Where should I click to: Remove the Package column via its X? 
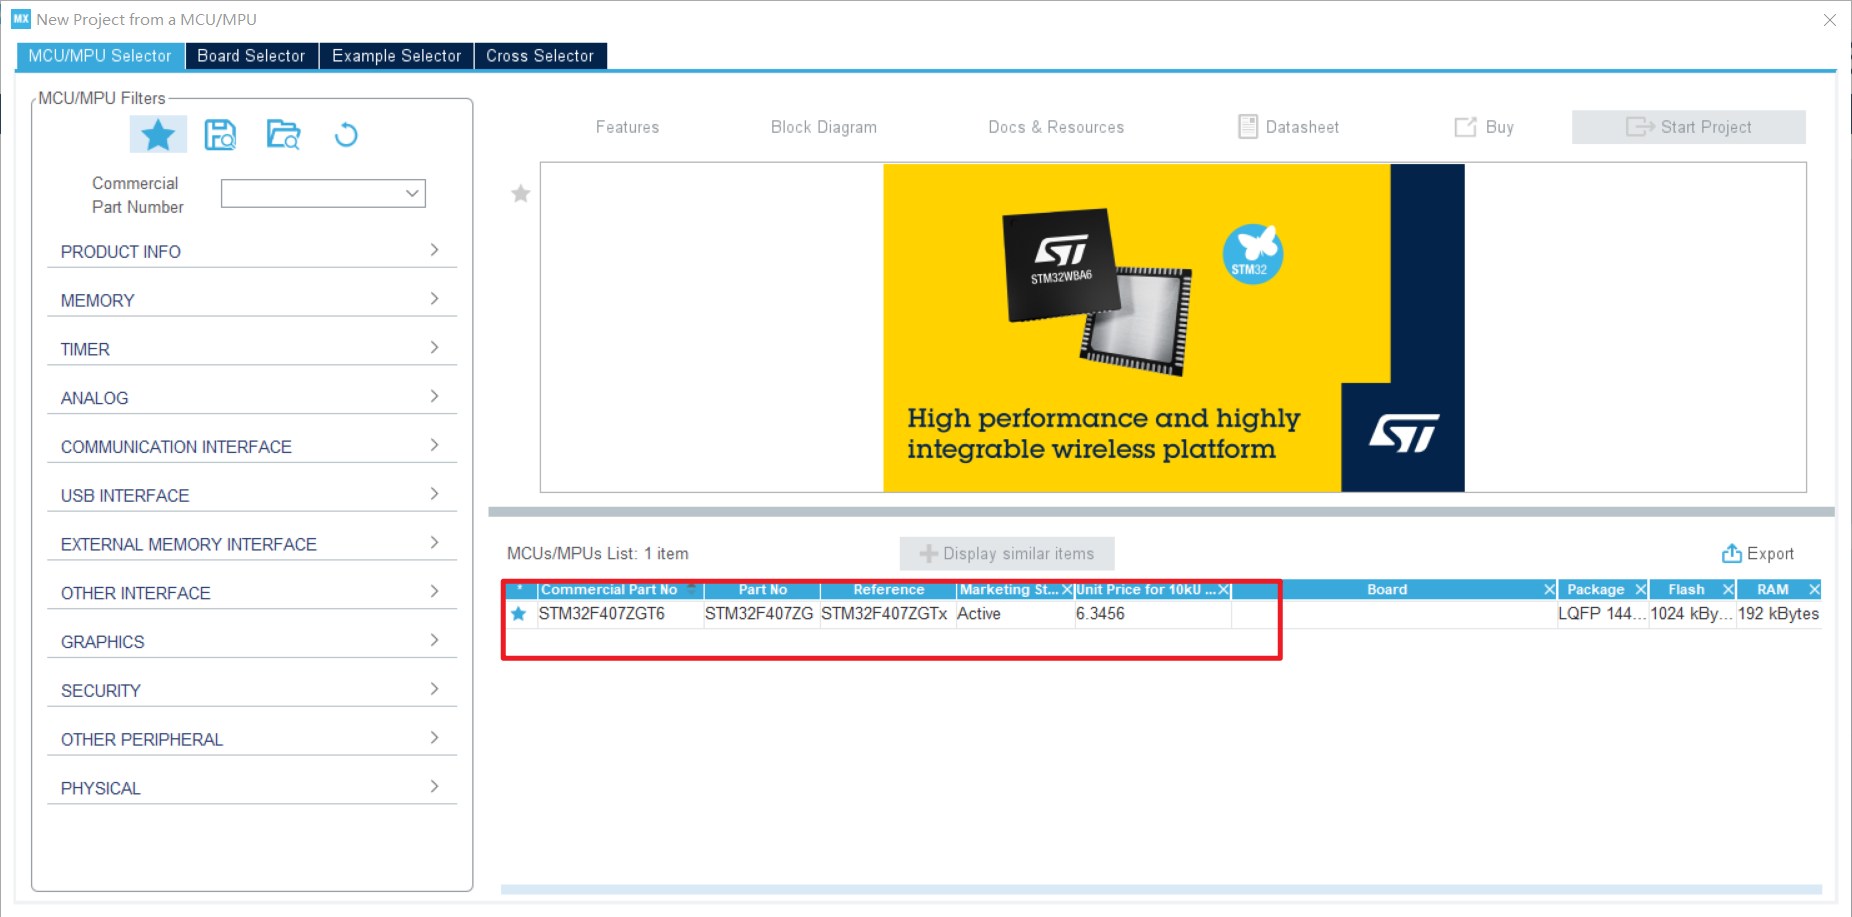click(x=1640, y=590)
